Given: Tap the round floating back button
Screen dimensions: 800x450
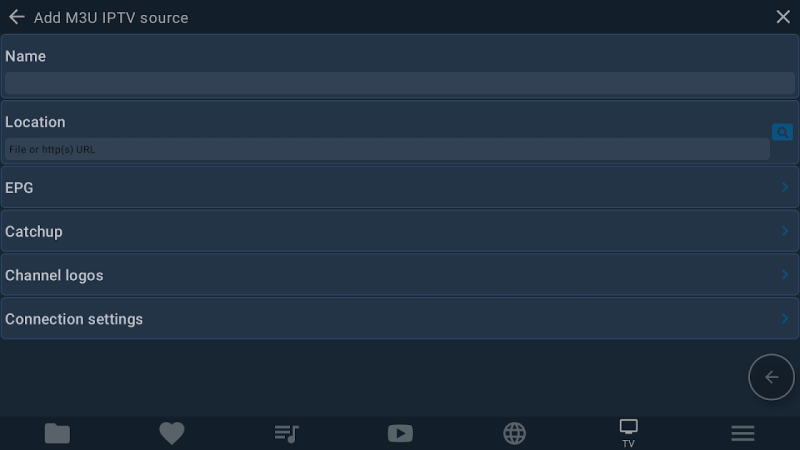Looking at the screenshot, I should click(x=771, y=377).
